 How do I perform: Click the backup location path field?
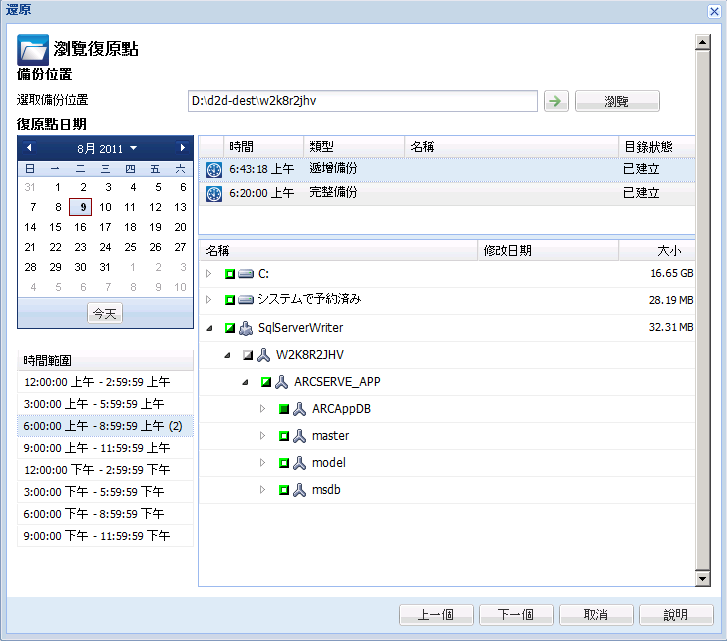(x=363, y=101)
